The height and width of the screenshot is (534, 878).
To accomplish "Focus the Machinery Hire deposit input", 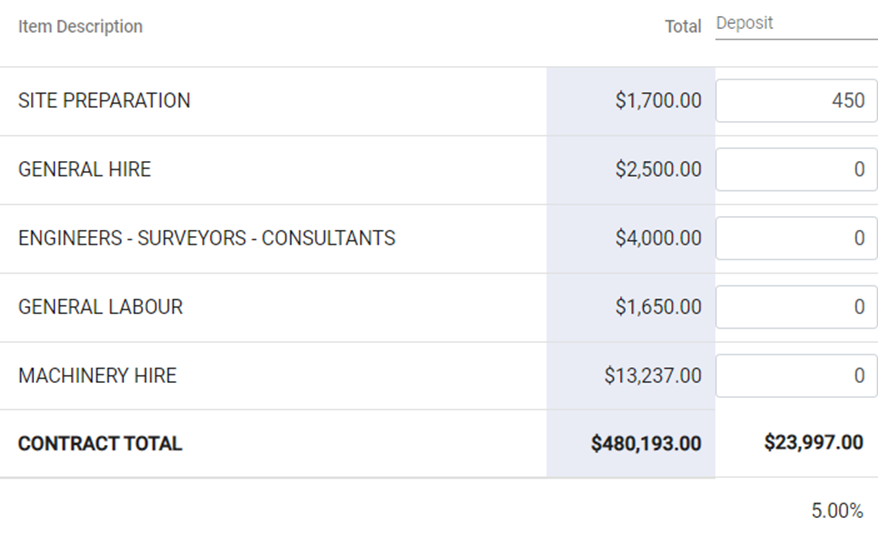I will click(x=796, y=376).
